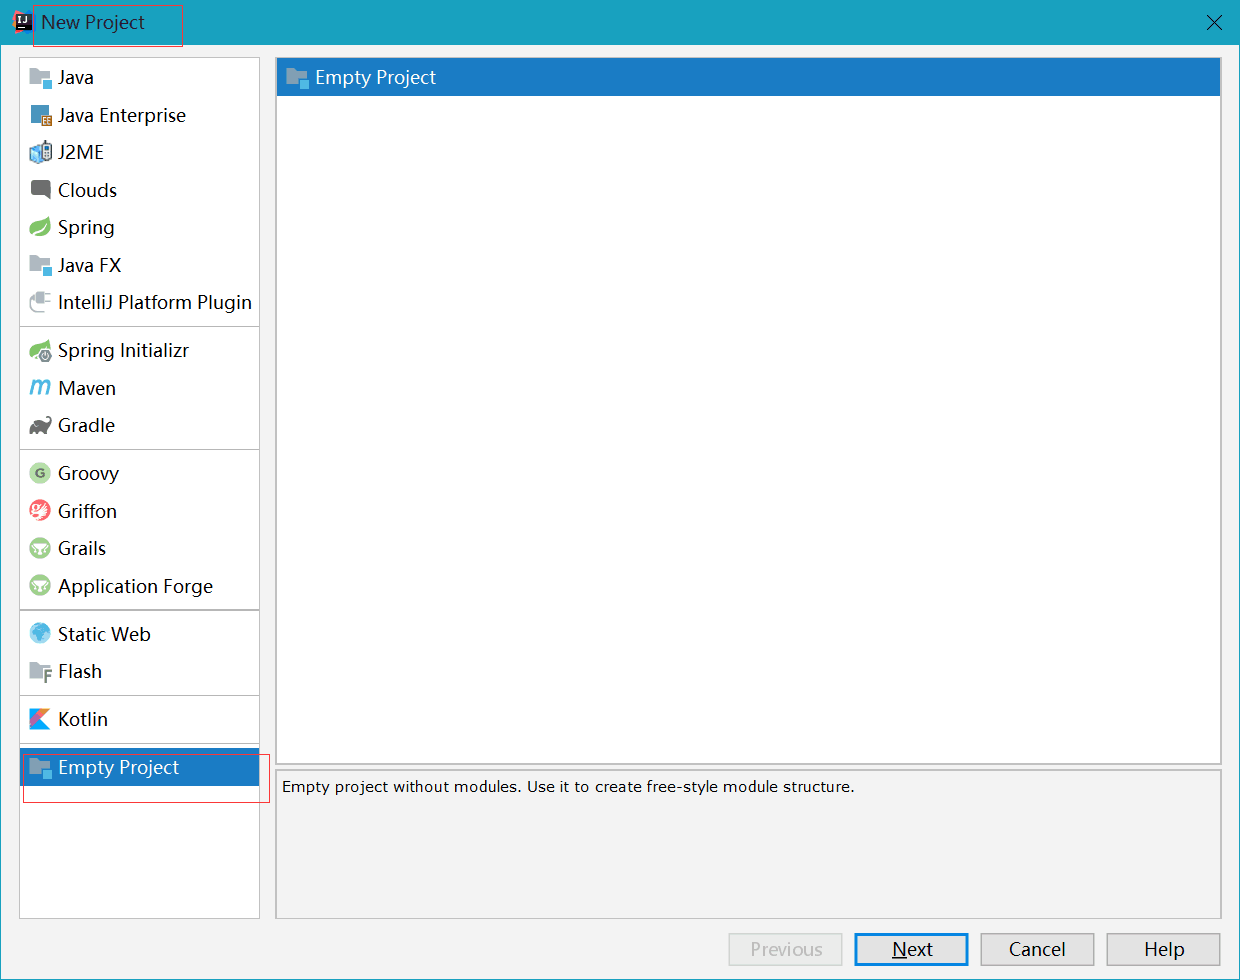Image resolution: width=1240 pixels, height=980 pixels.
Task: Select the Griffon red icon
Action: (40, 511)
